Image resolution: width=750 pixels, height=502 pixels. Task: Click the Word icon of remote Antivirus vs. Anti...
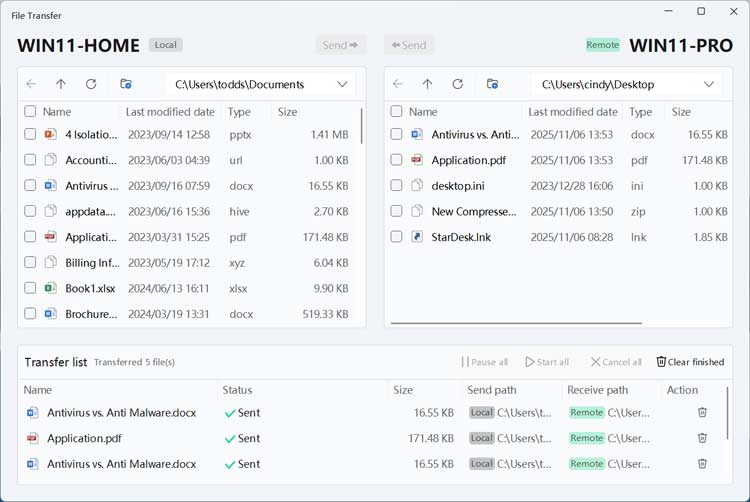(417, 134)
